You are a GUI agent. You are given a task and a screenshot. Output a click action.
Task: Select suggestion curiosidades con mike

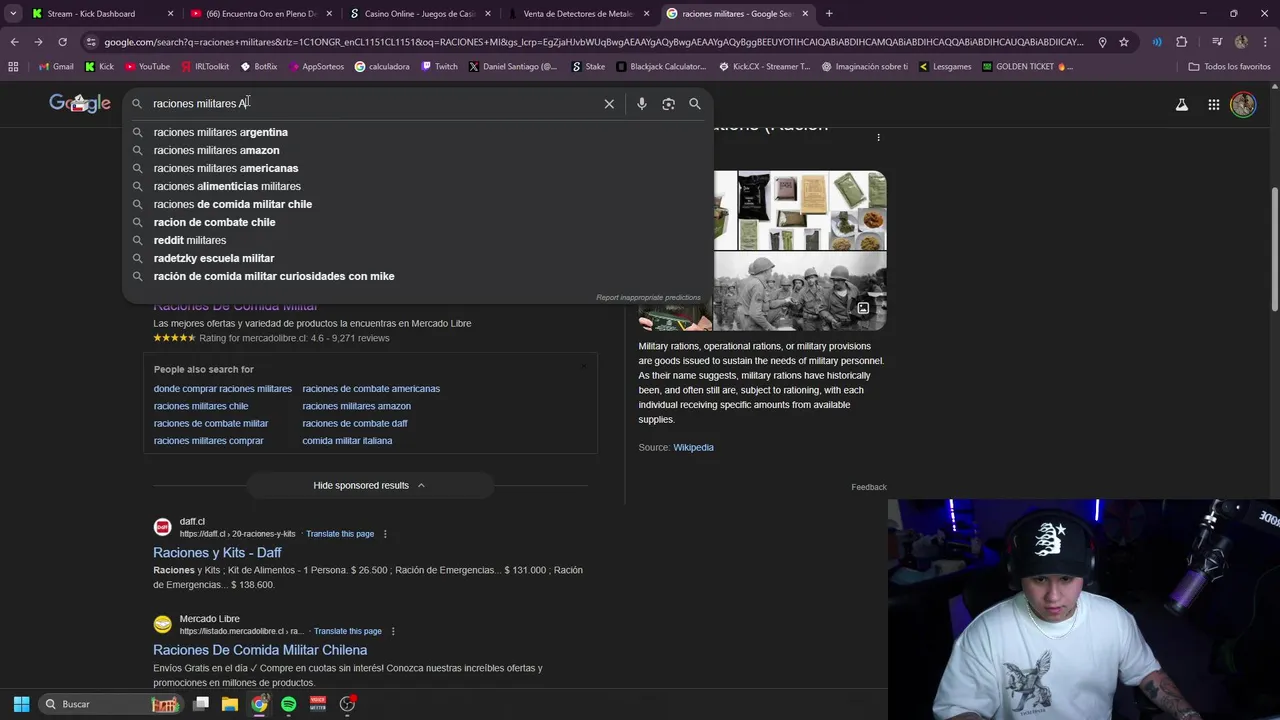point(417,276)
